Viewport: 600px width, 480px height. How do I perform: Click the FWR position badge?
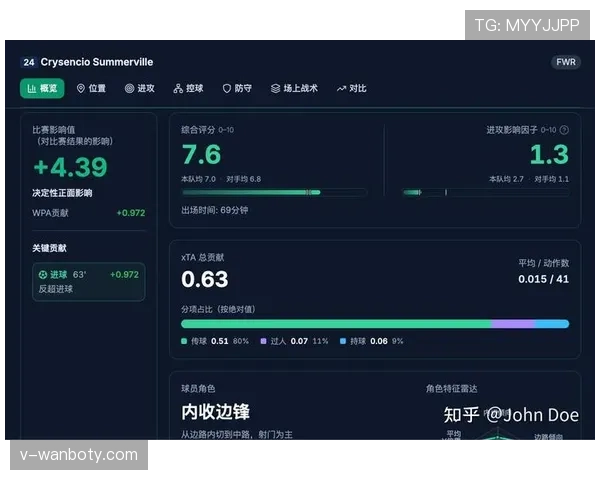(566, 62)
